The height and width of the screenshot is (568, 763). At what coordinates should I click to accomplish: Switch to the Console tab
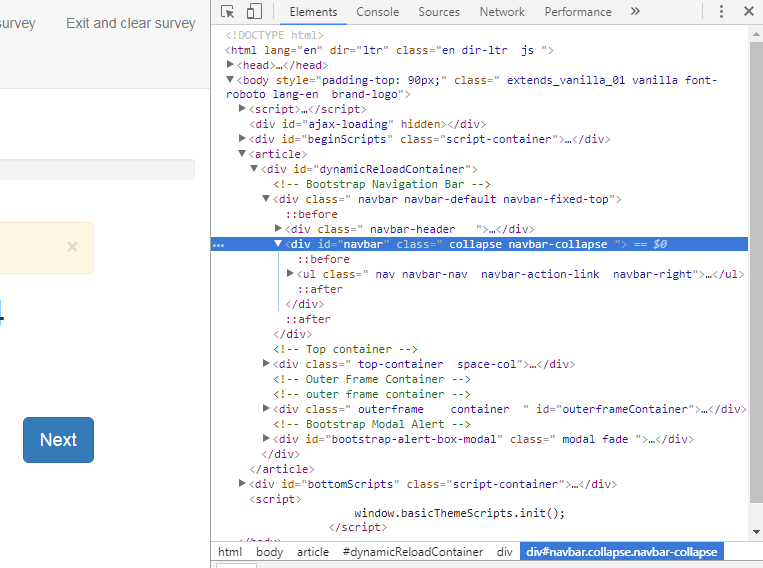click(x=377, y=12)
